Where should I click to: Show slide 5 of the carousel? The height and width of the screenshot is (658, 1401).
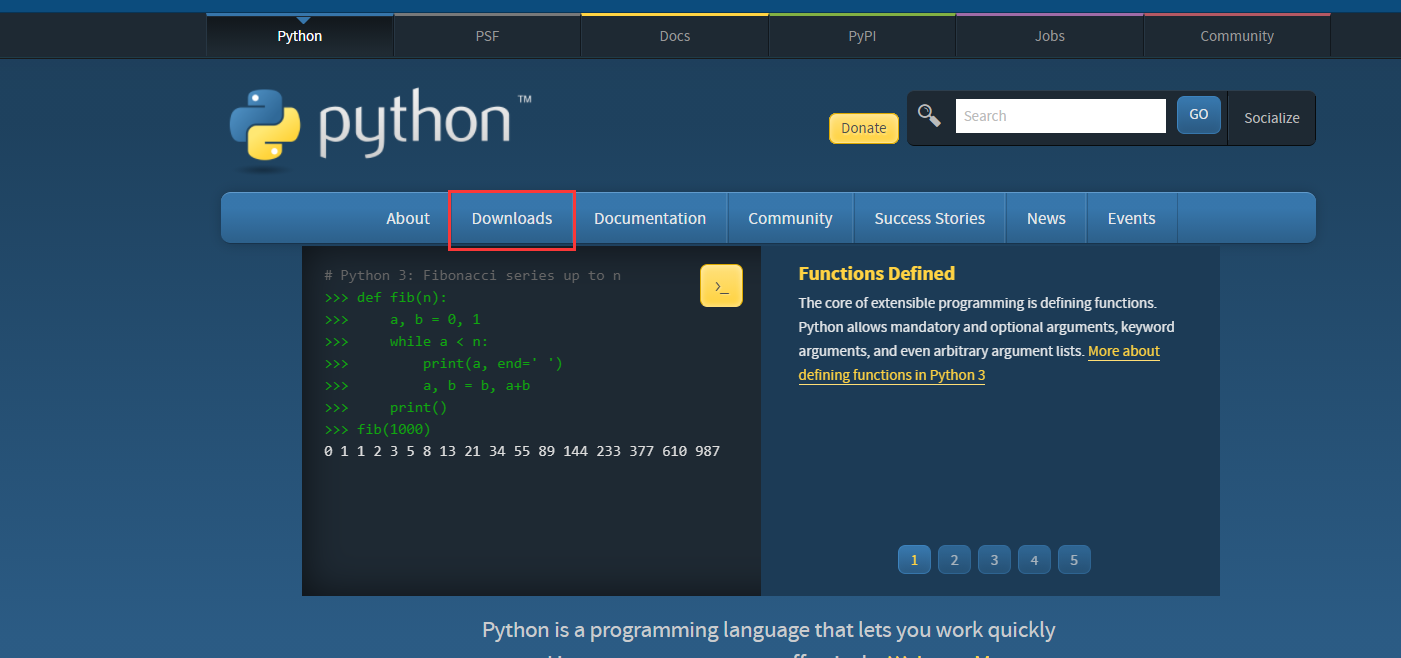pos(1074,560)
